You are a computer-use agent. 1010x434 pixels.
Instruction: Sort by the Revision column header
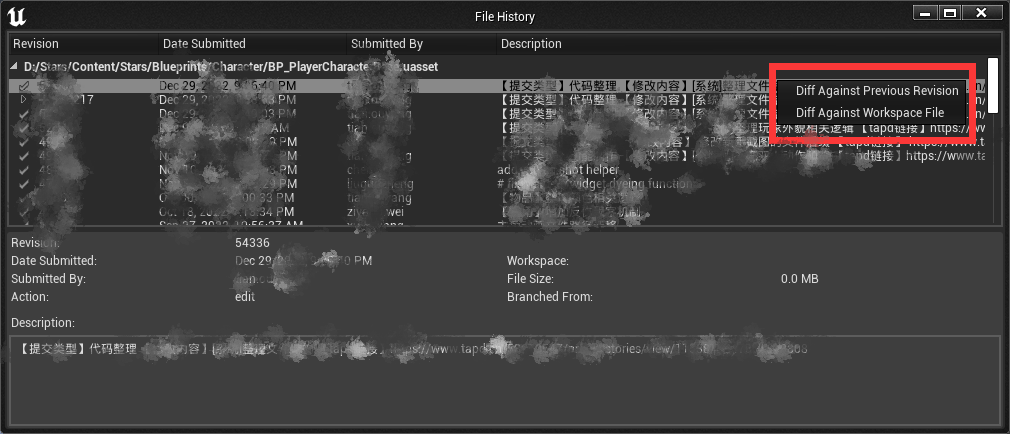coord(36,44)
